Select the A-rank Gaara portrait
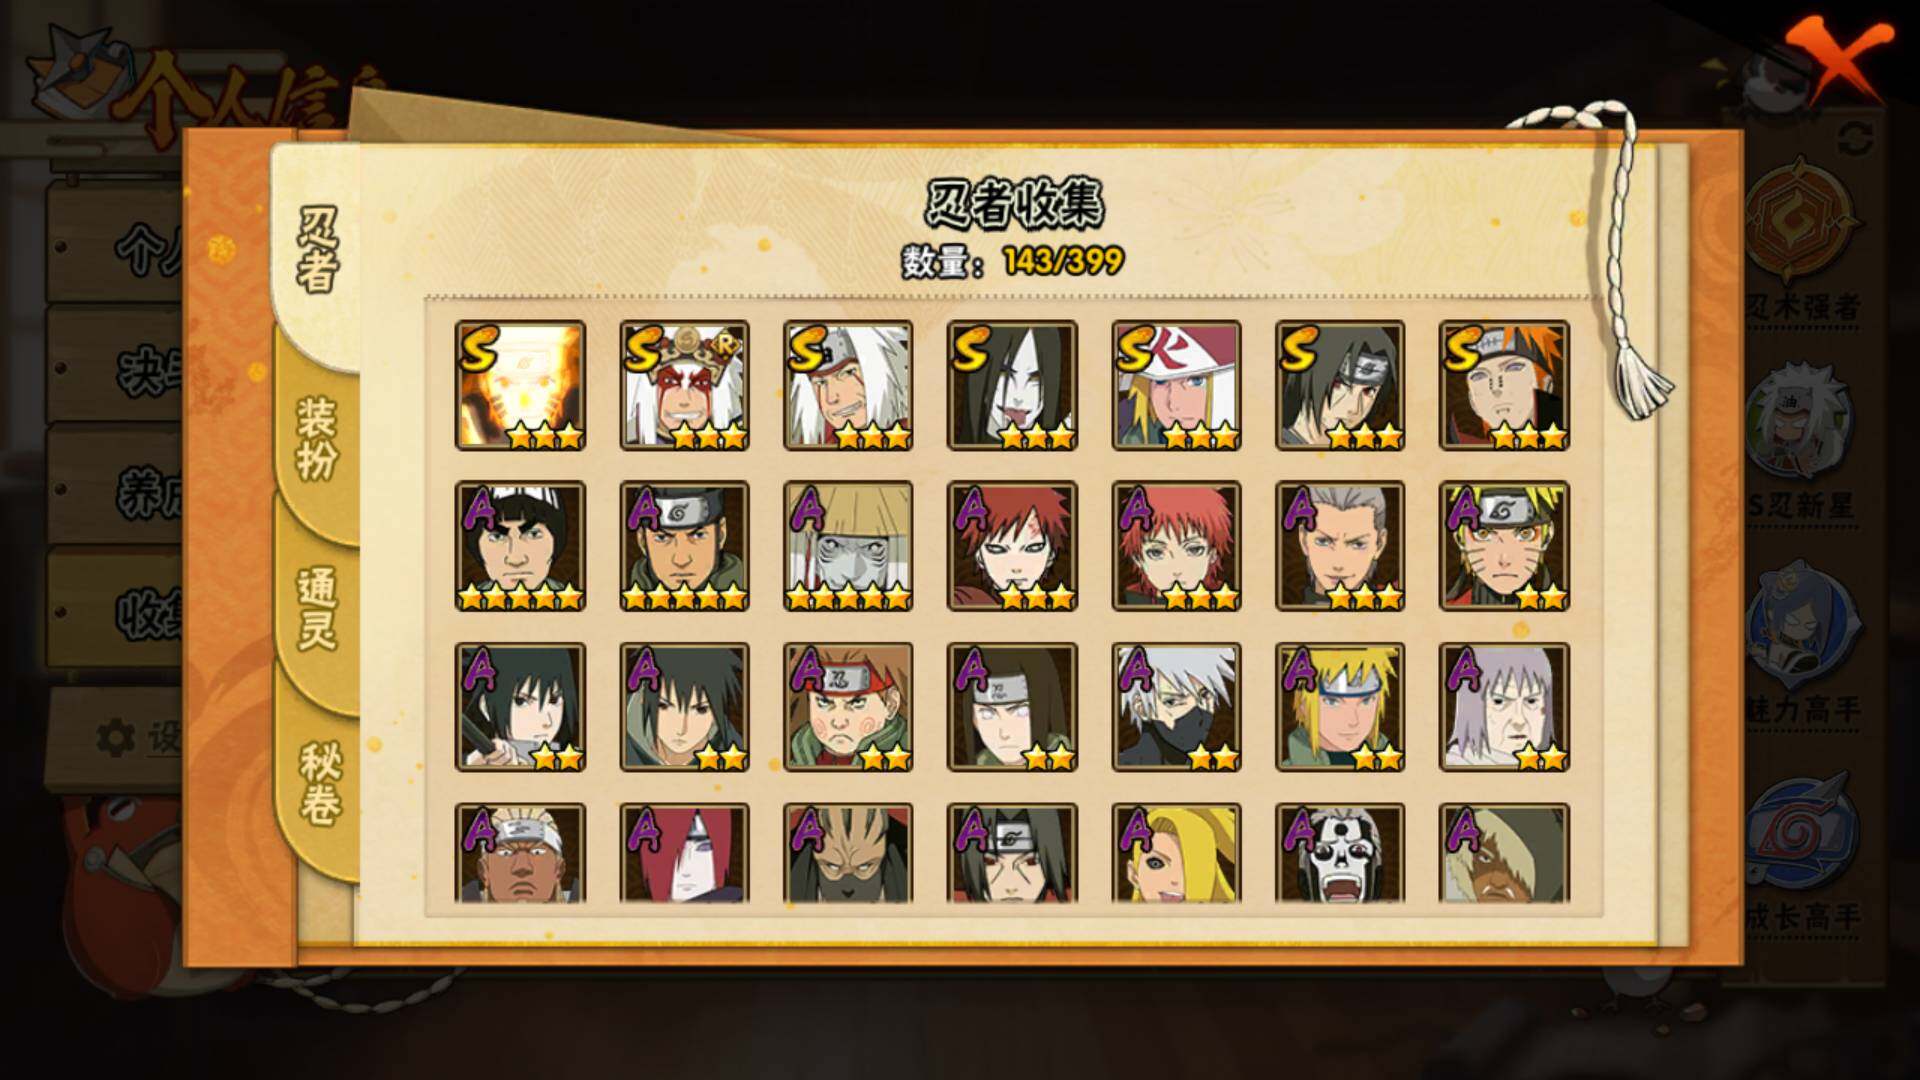 [1012, 546]
